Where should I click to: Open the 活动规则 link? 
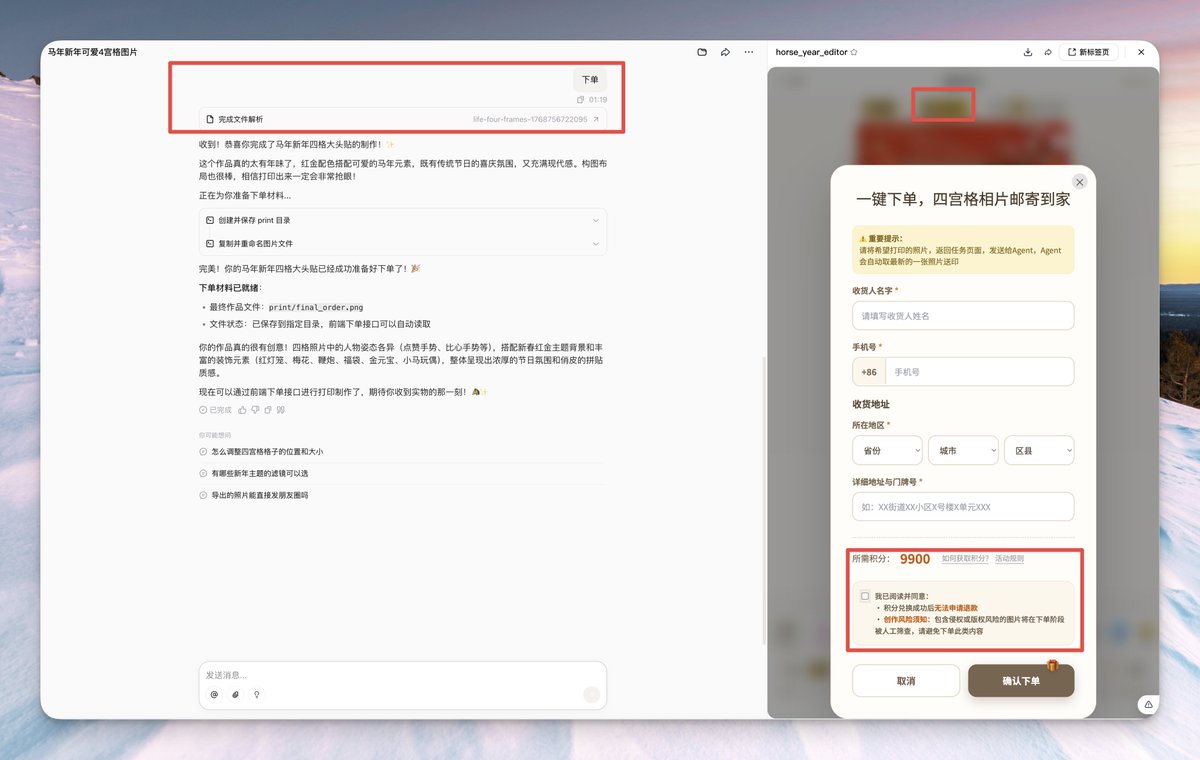pos(1009,559)
